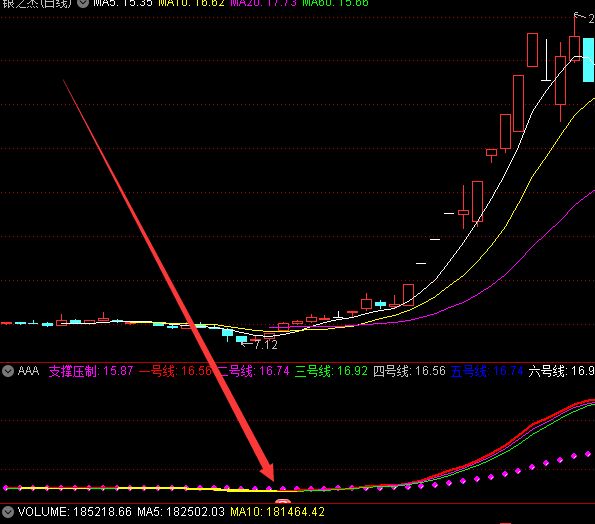Select the large cyan candlestick at right
Screen dimensions: 595x524
tap(589, 60)
